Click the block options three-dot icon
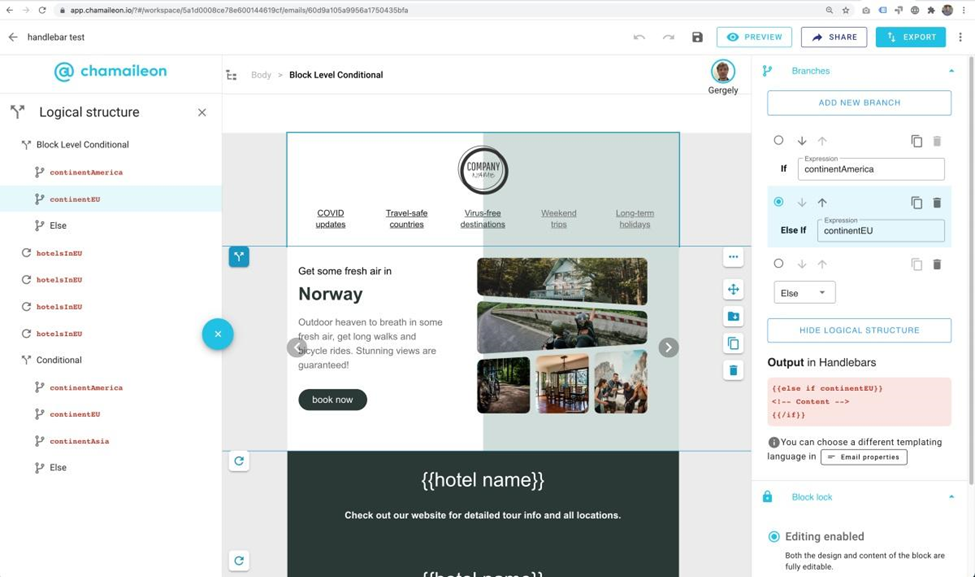 click(733, 257)
